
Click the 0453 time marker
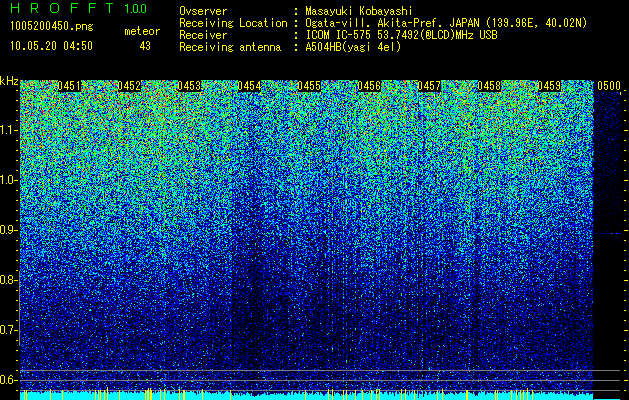pyautogui.click(x=189, y=86)
